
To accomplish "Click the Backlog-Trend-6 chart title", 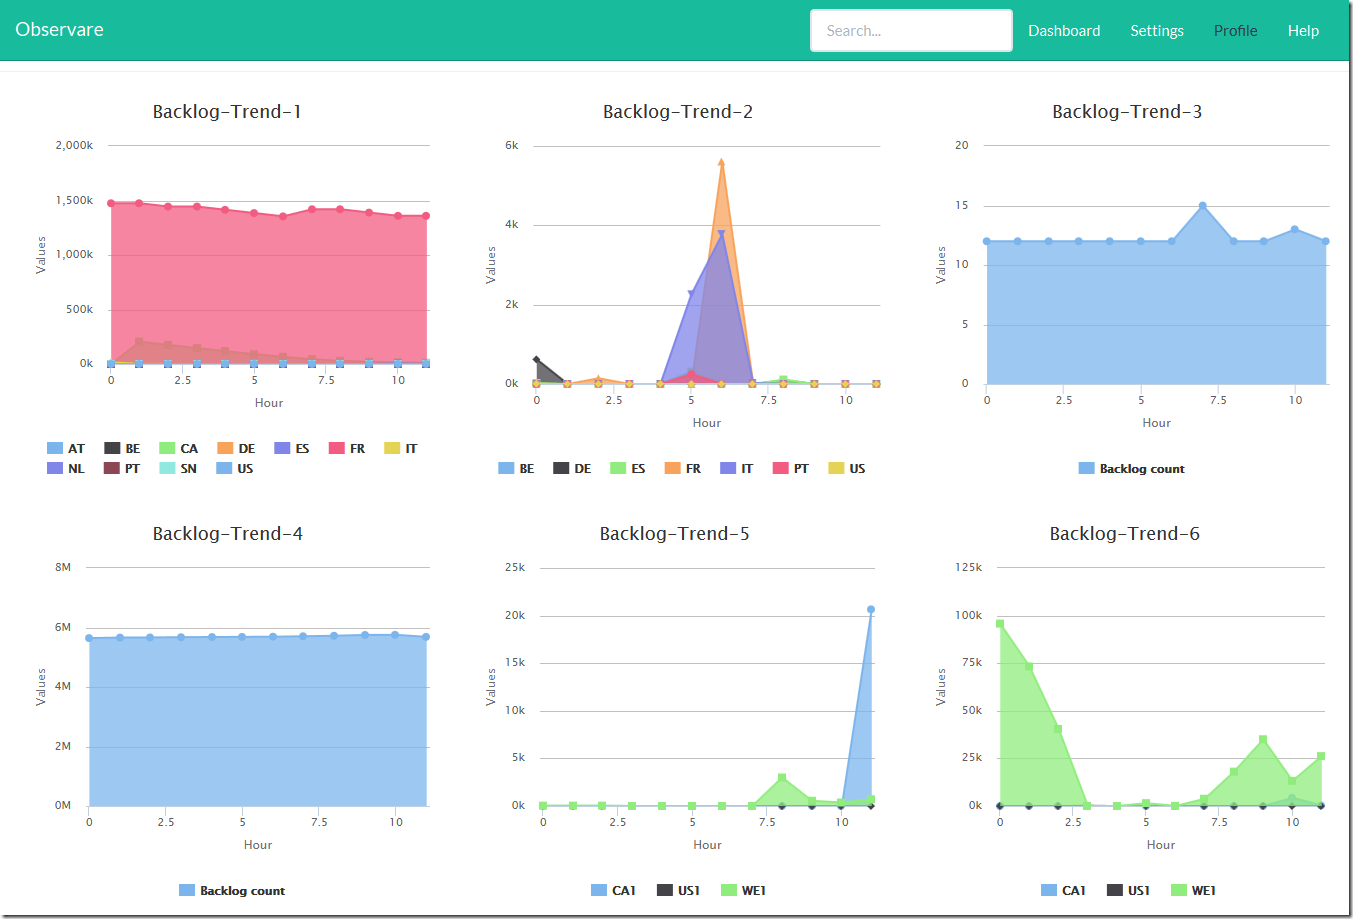I will click(x=1125, y=534).
